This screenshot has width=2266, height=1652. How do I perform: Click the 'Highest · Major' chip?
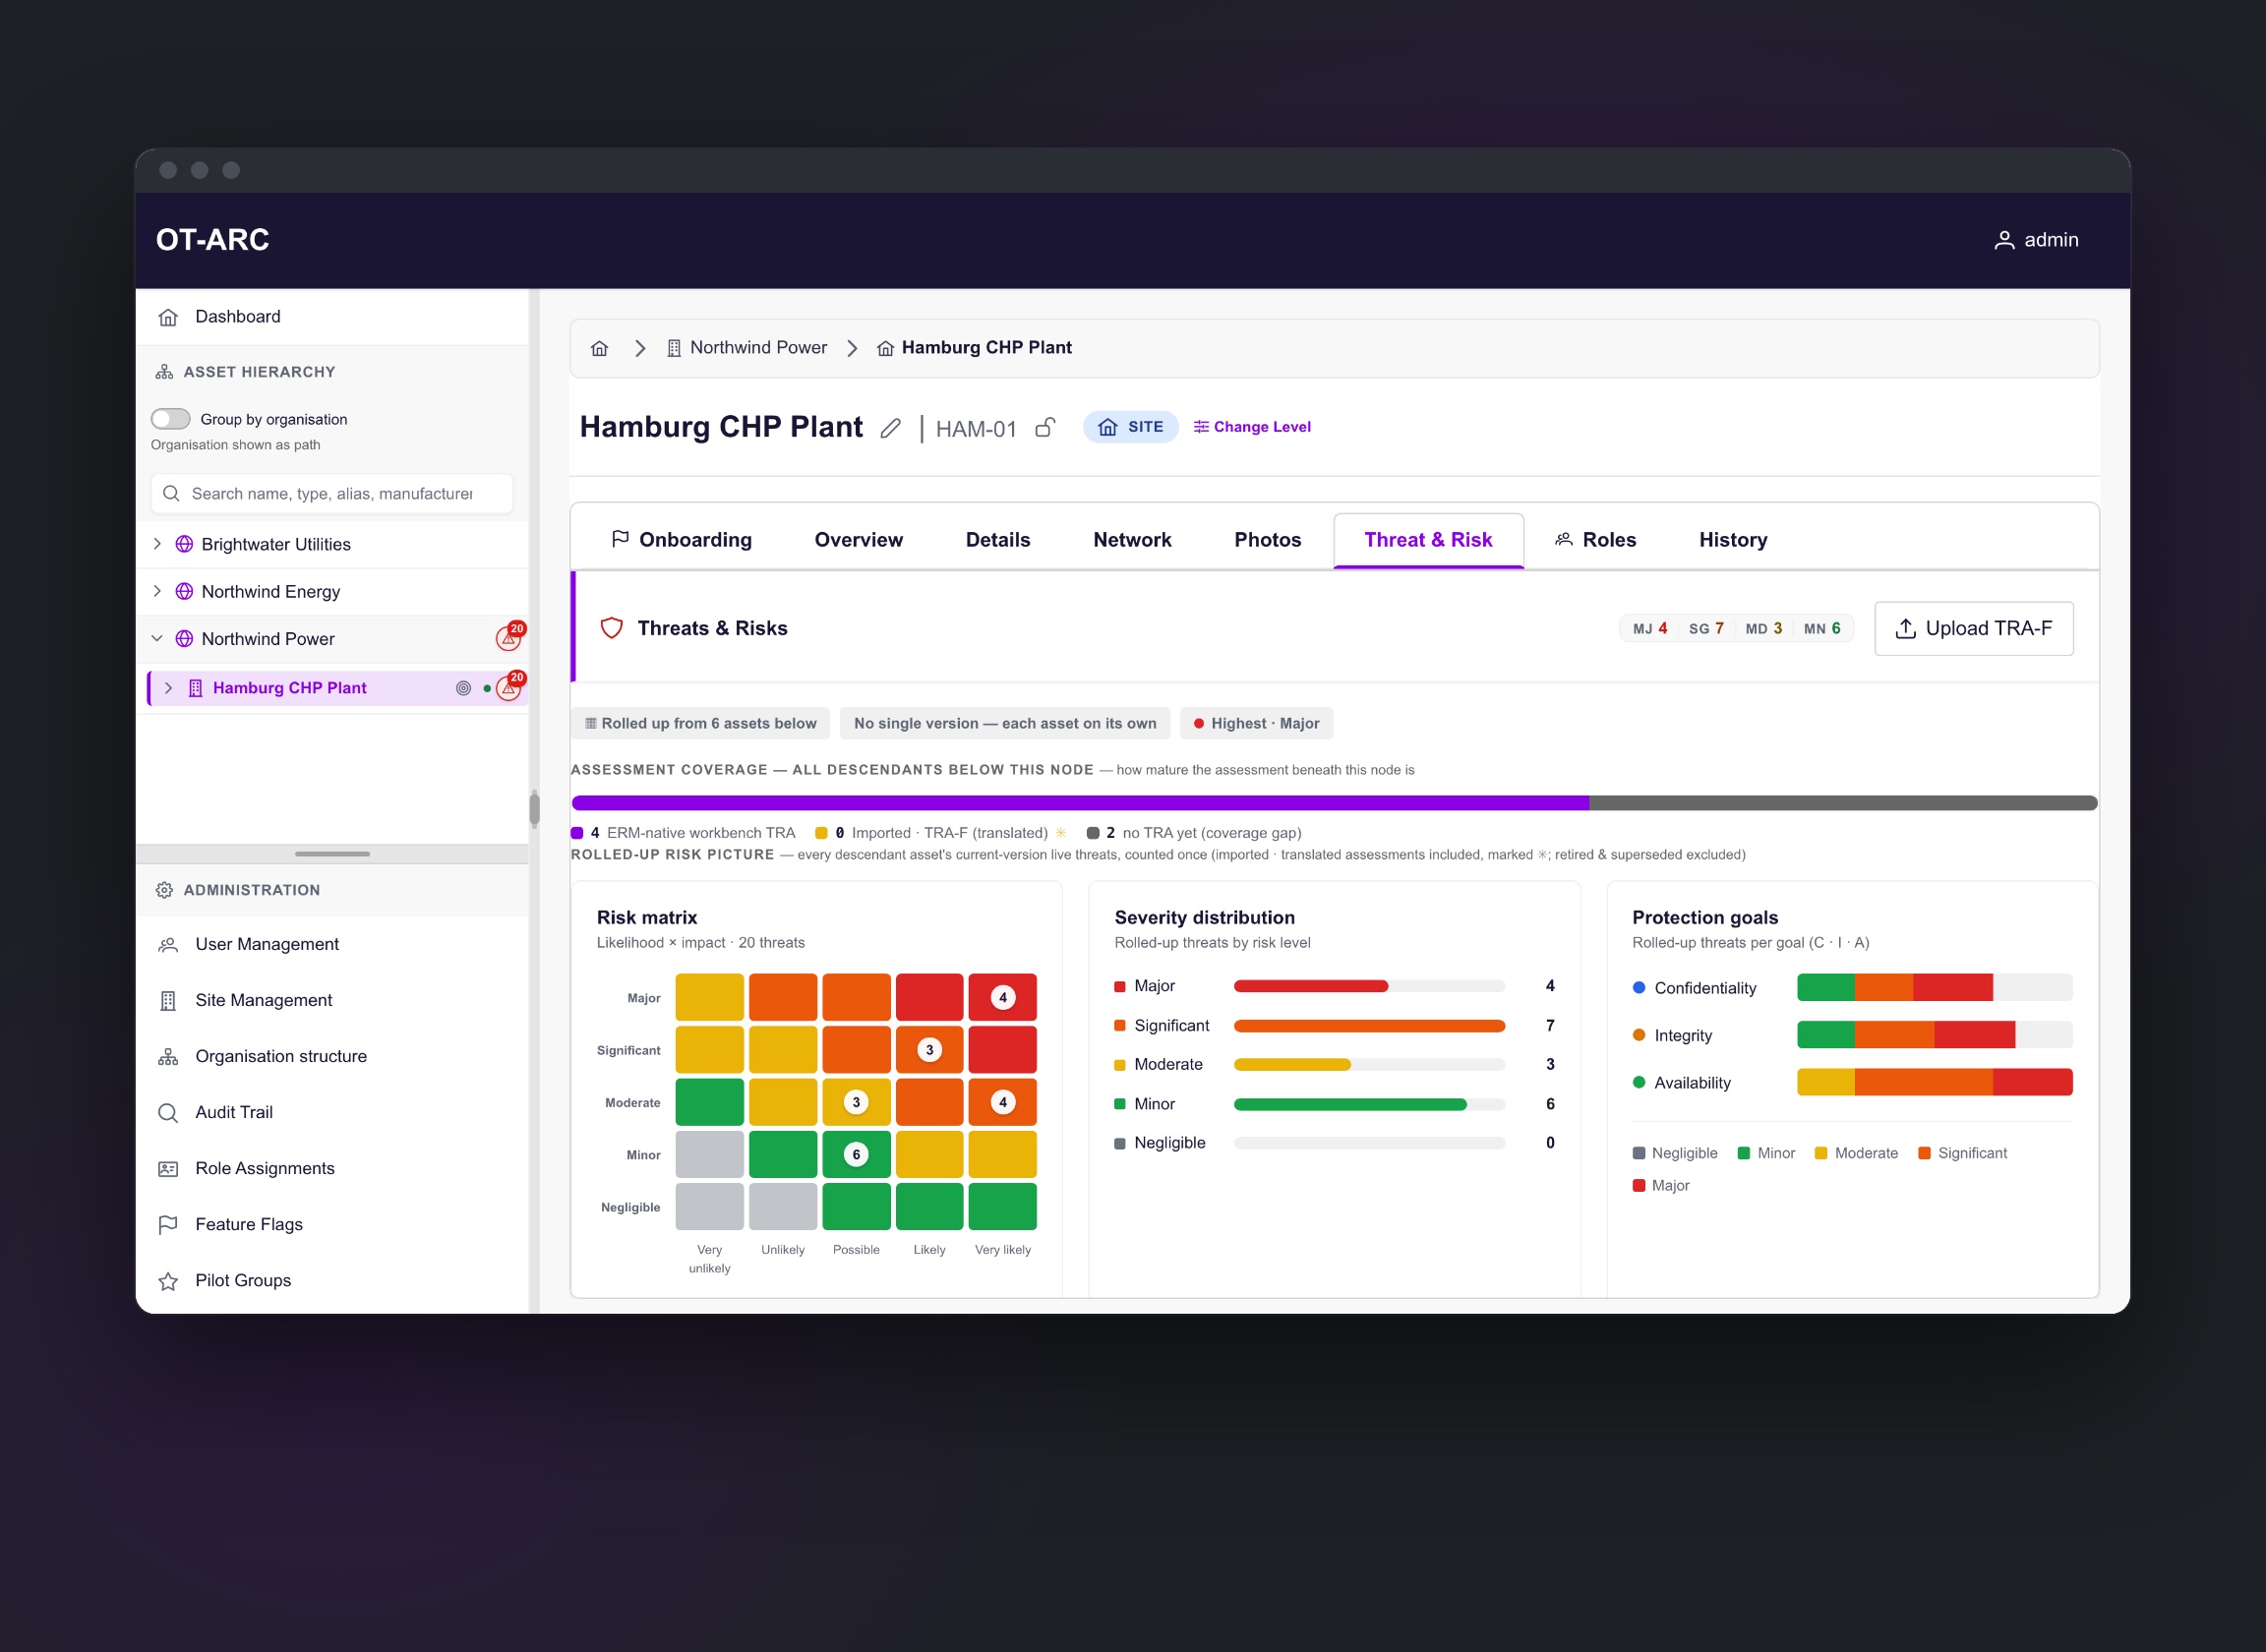pyautogui.click(x=1256, y=723)
